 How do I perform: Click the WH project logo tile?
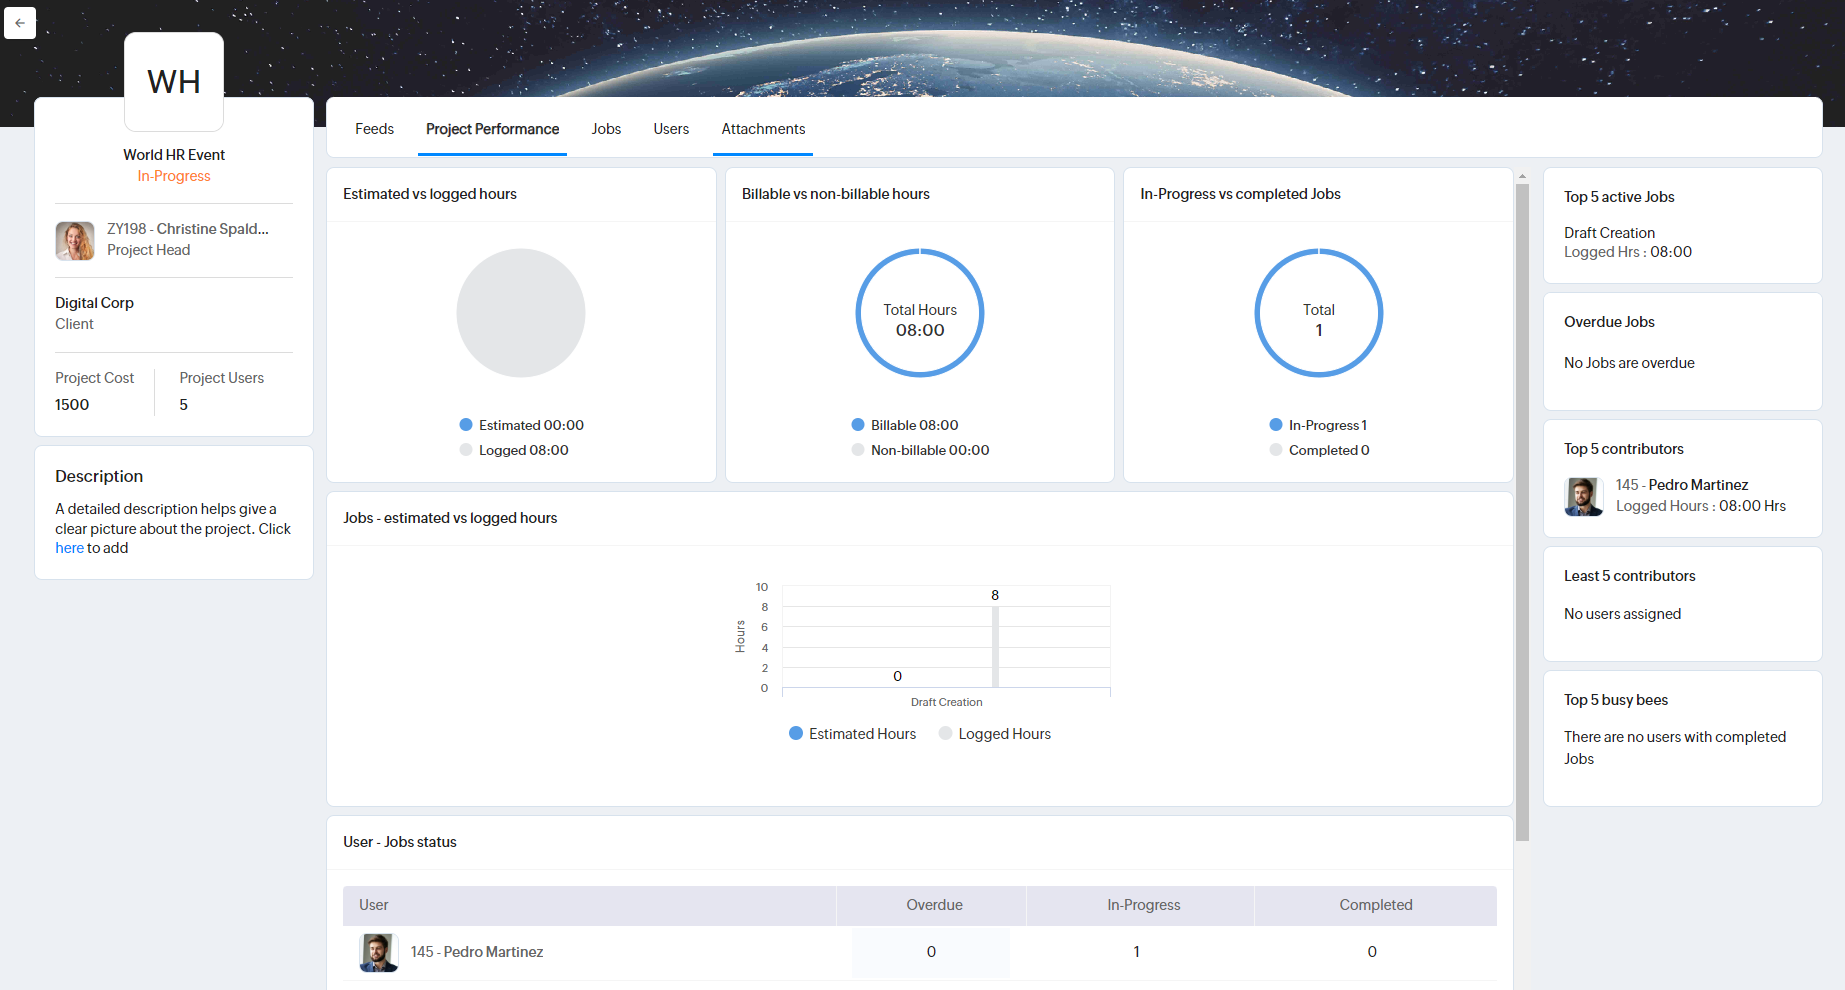174,82
